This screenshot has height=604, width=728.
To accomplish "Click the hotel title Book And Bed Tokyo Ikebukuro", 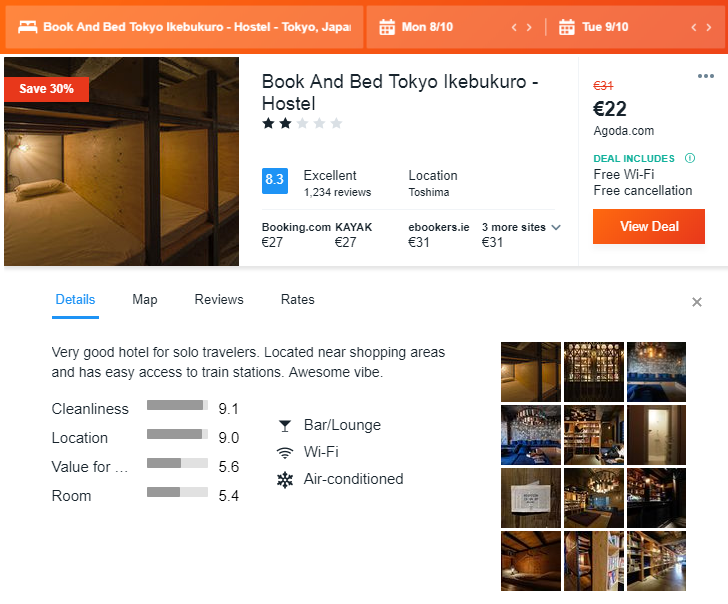I will pos(400,92).
